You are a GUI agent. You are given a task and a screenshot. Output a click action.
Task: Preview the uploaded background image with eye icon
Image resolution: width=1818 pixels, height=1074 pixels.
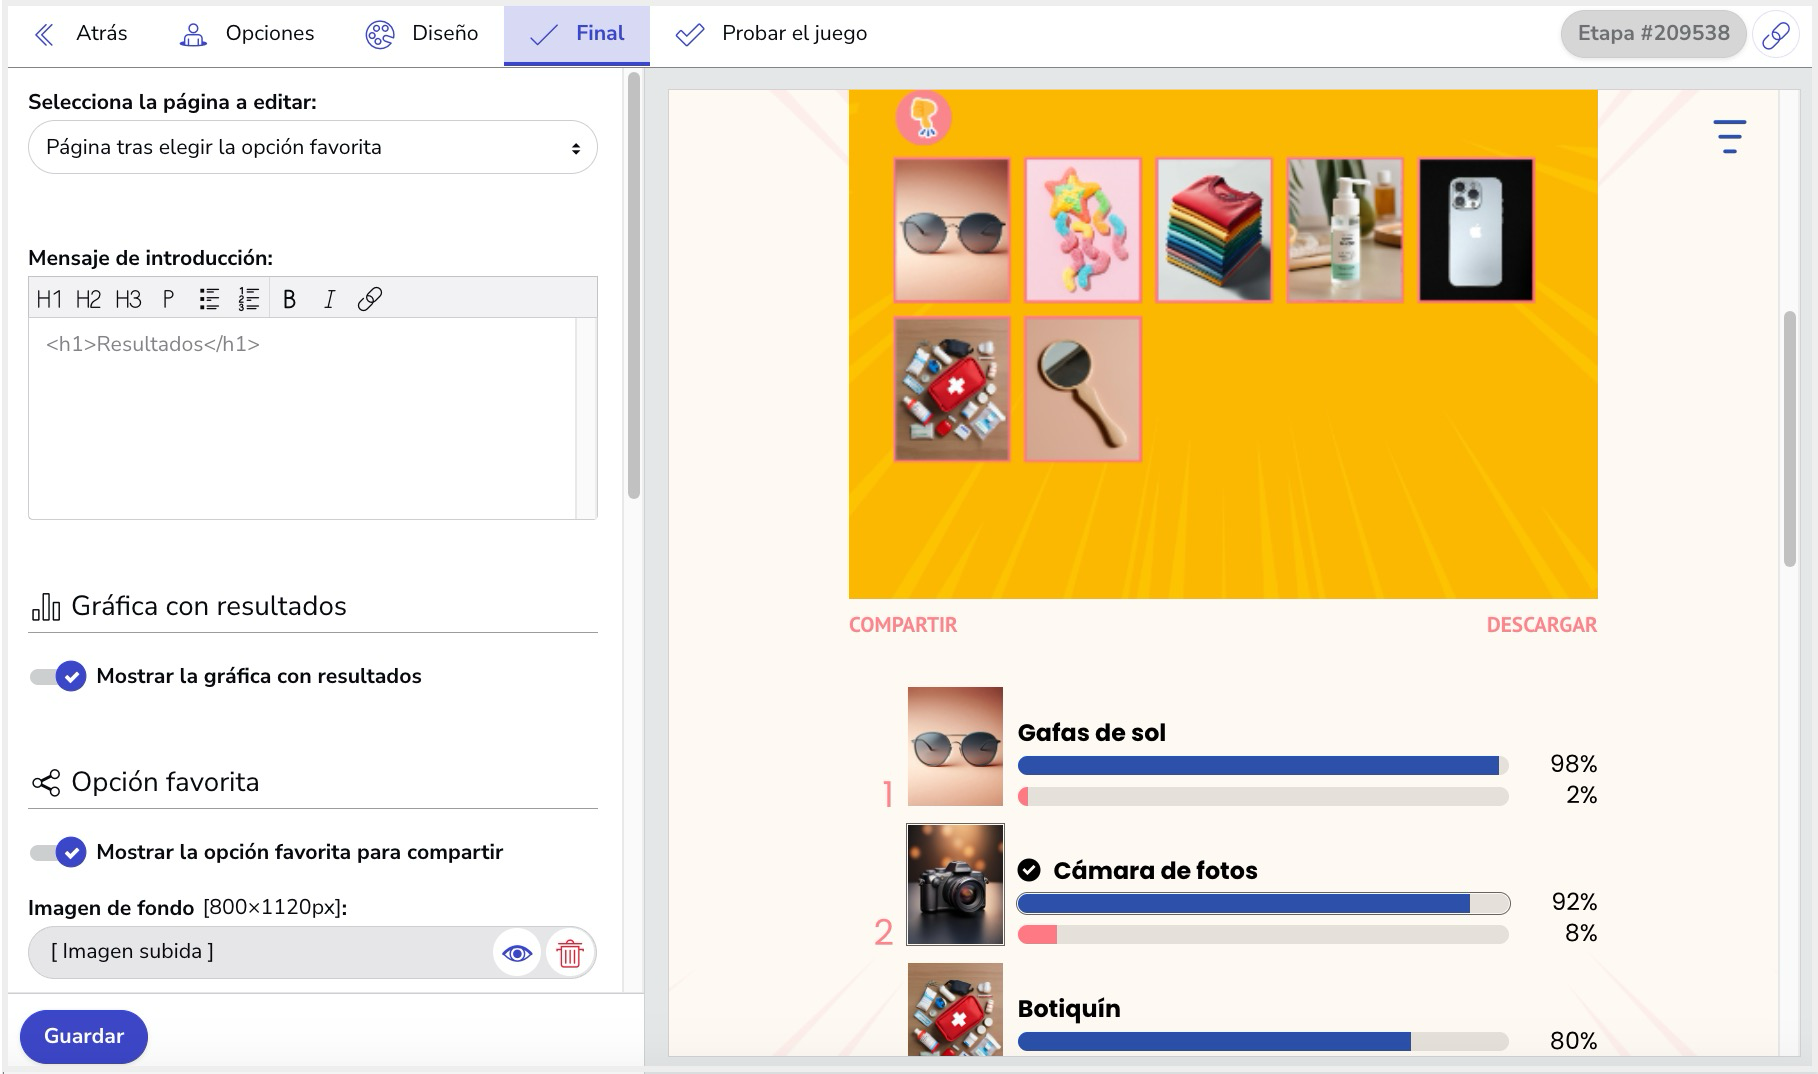coord(517,954)
